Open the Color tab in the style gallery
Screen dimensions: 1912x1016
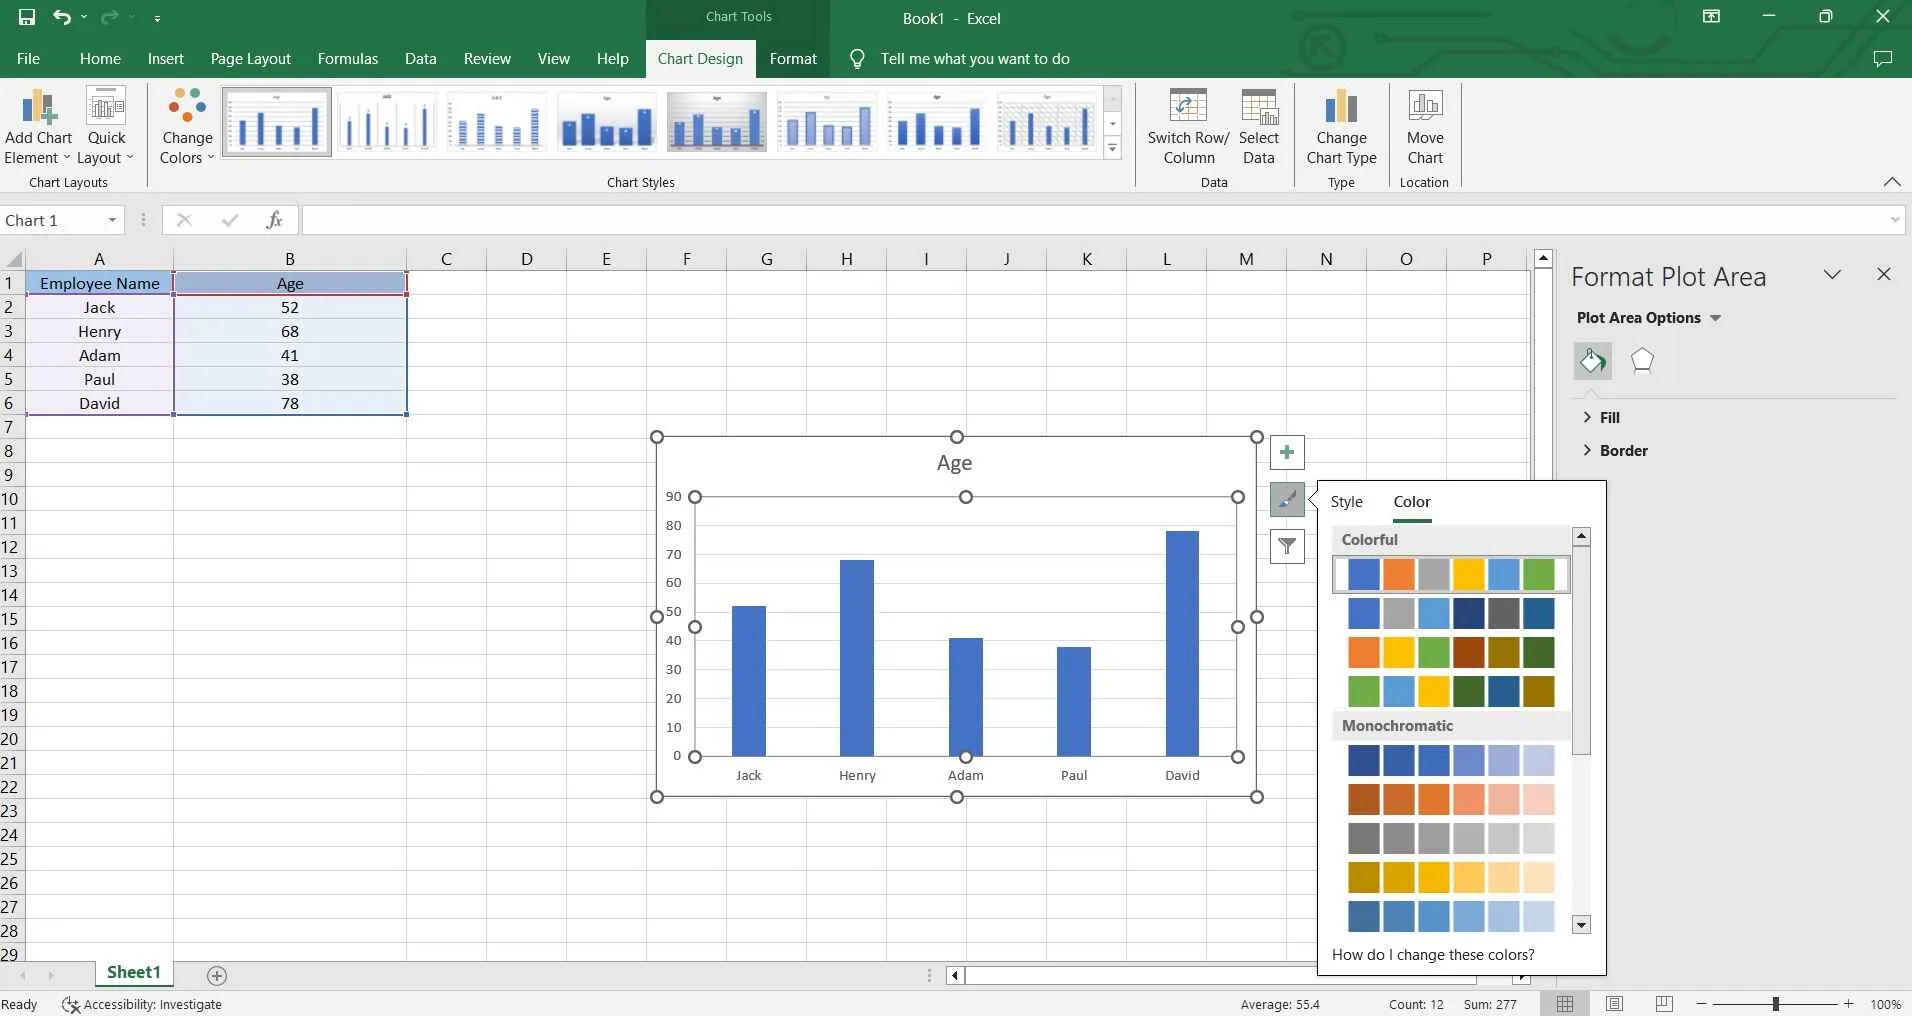1410,502
